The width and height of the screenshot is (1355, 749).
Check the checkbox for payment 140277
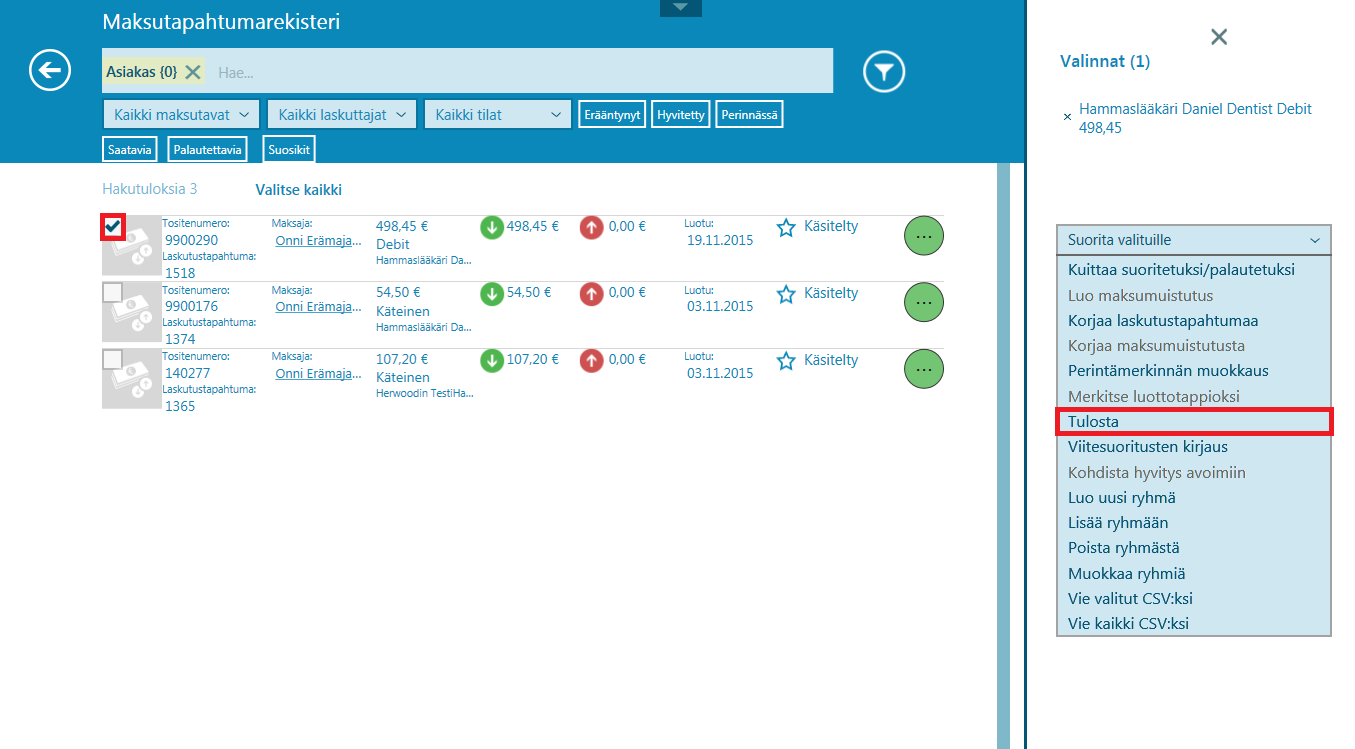(x=113, y=359)
